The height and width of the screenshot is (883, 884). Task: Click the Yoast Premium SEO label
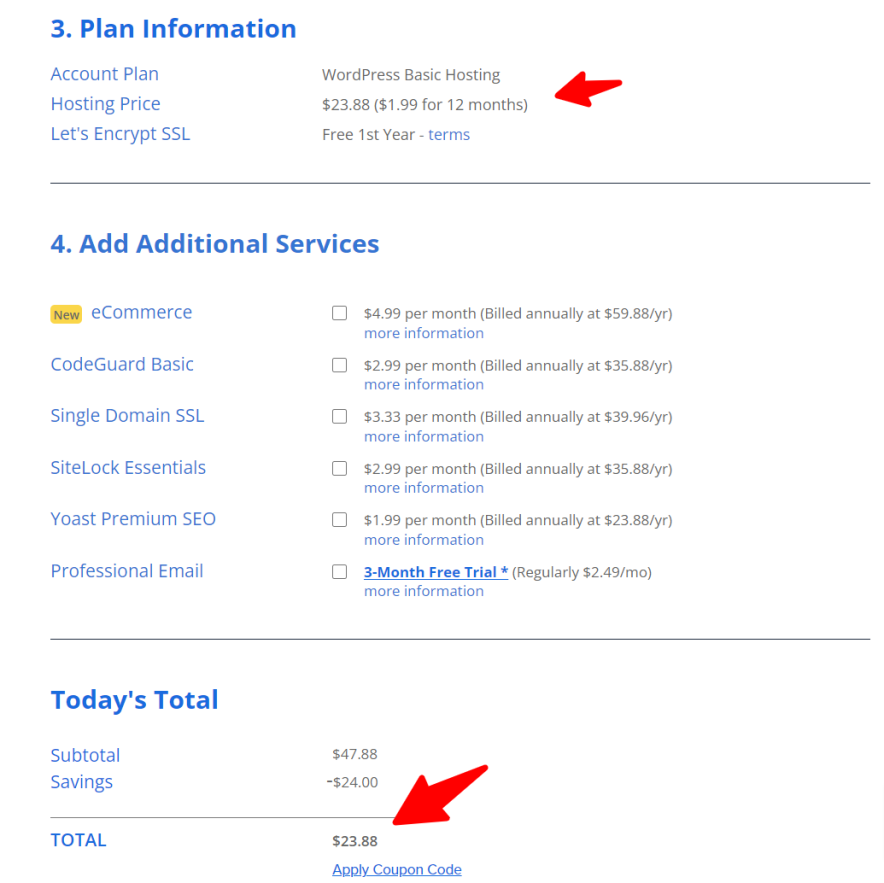pos(133,519)
